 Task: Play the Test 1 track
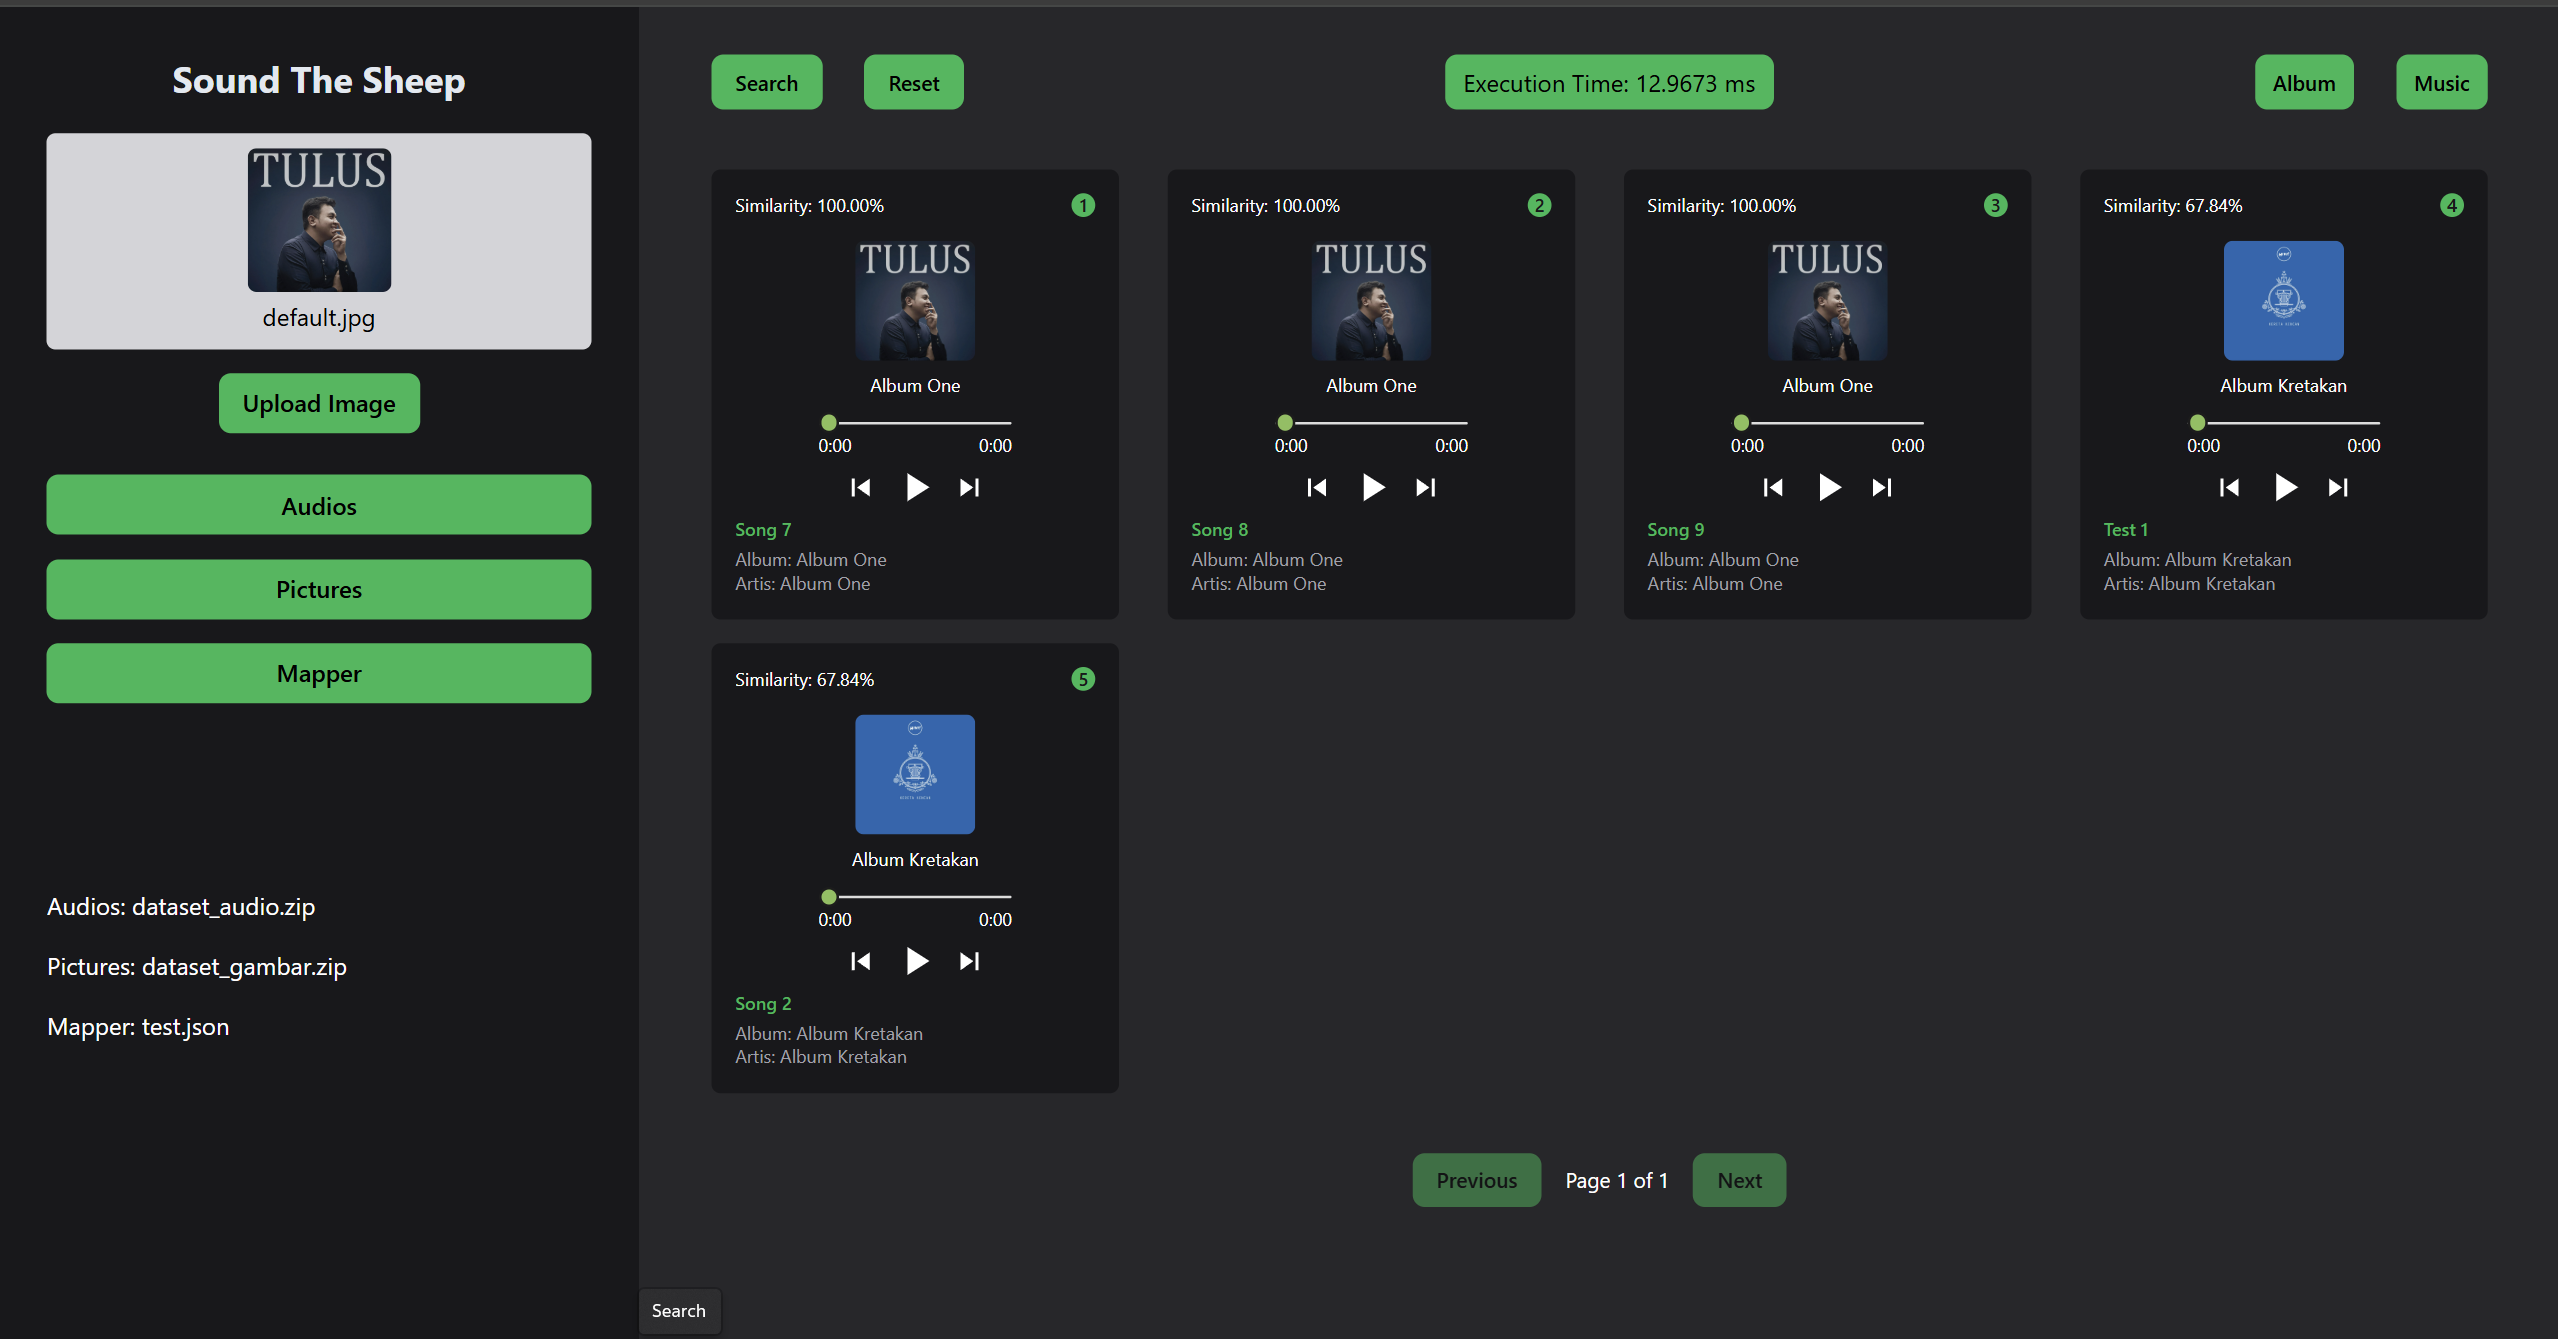pos(2285,487)
